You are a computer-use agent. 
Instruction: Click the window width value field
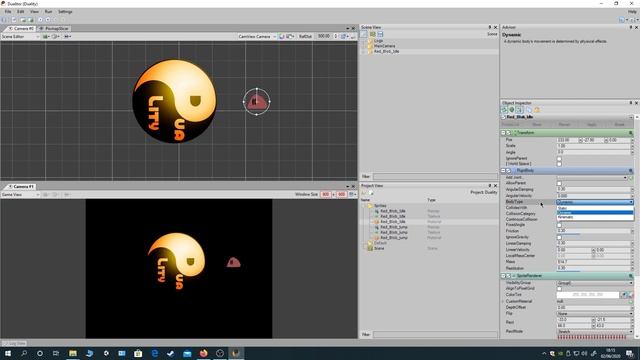coord(325,195)
